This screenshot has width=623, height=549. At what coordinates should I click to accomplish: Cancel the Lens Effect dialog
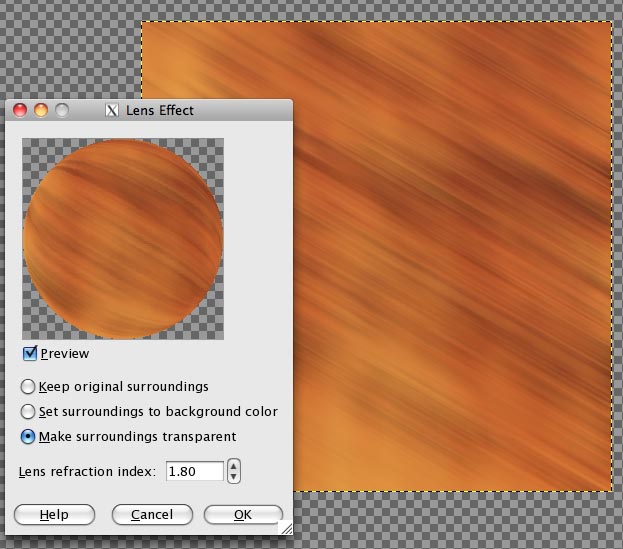152,514
